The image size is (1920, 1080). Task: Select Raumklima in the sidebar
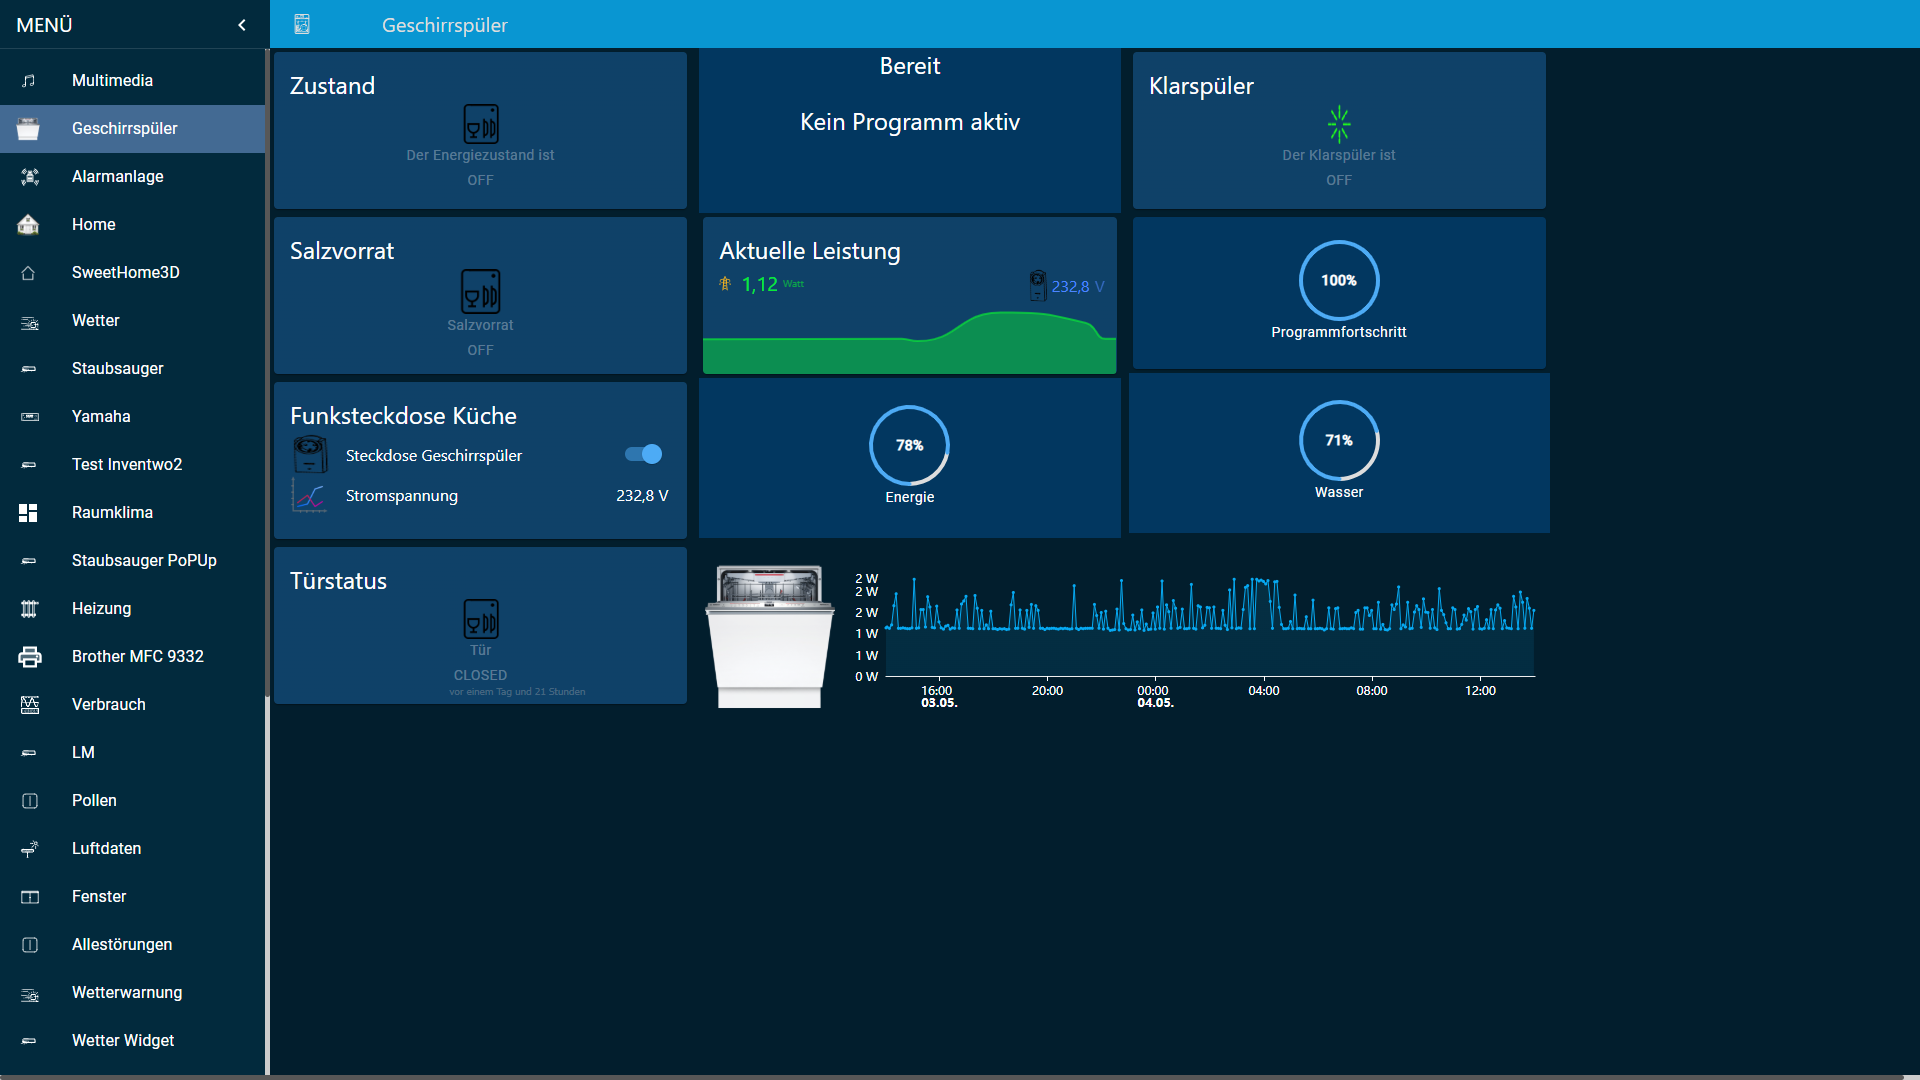point(112,512)
